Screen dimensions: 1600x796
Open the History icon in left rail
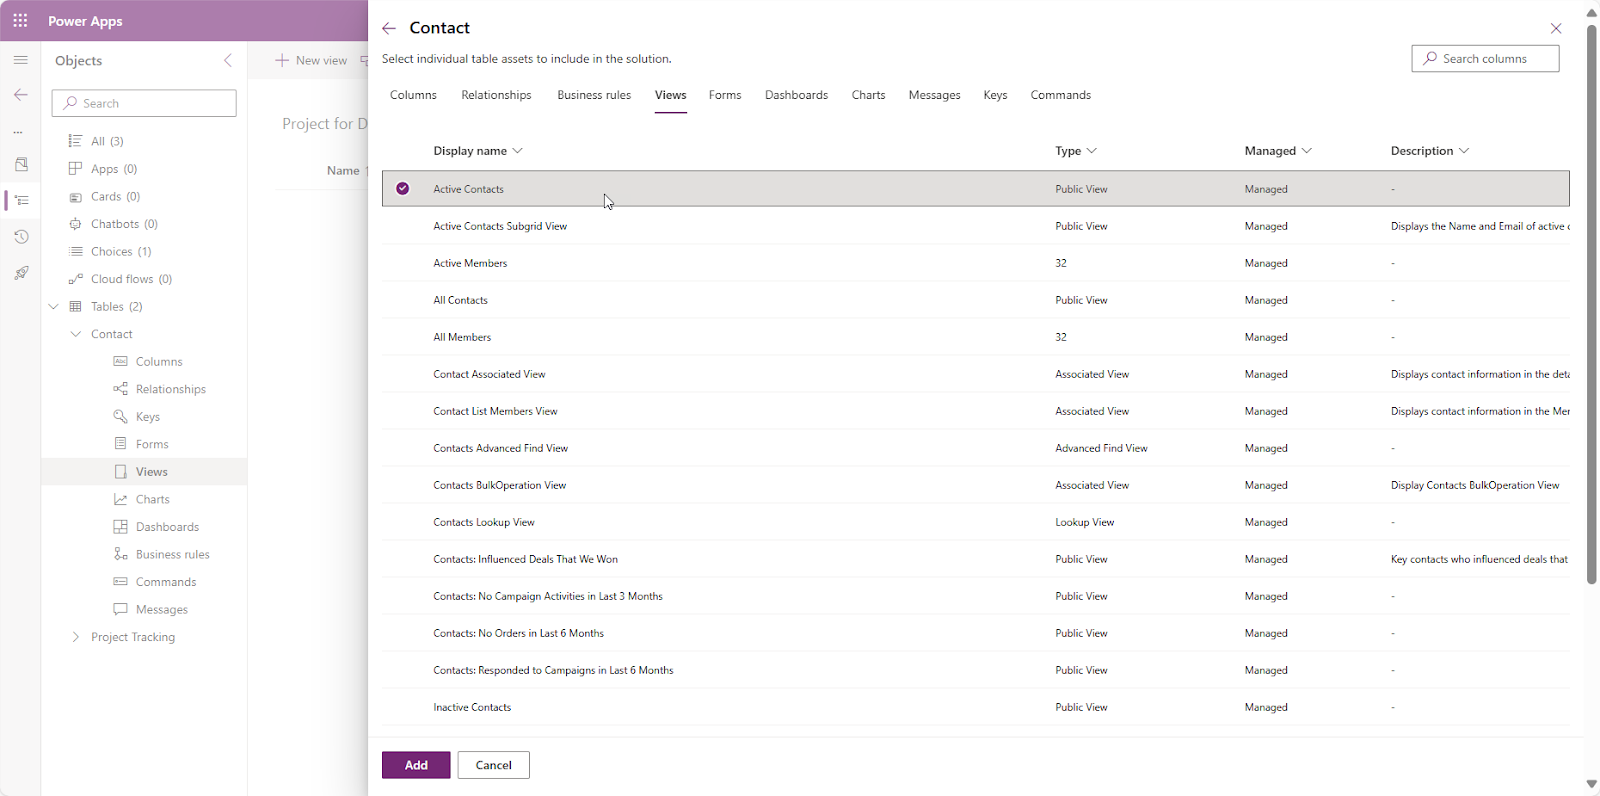(x=21, y=237)
